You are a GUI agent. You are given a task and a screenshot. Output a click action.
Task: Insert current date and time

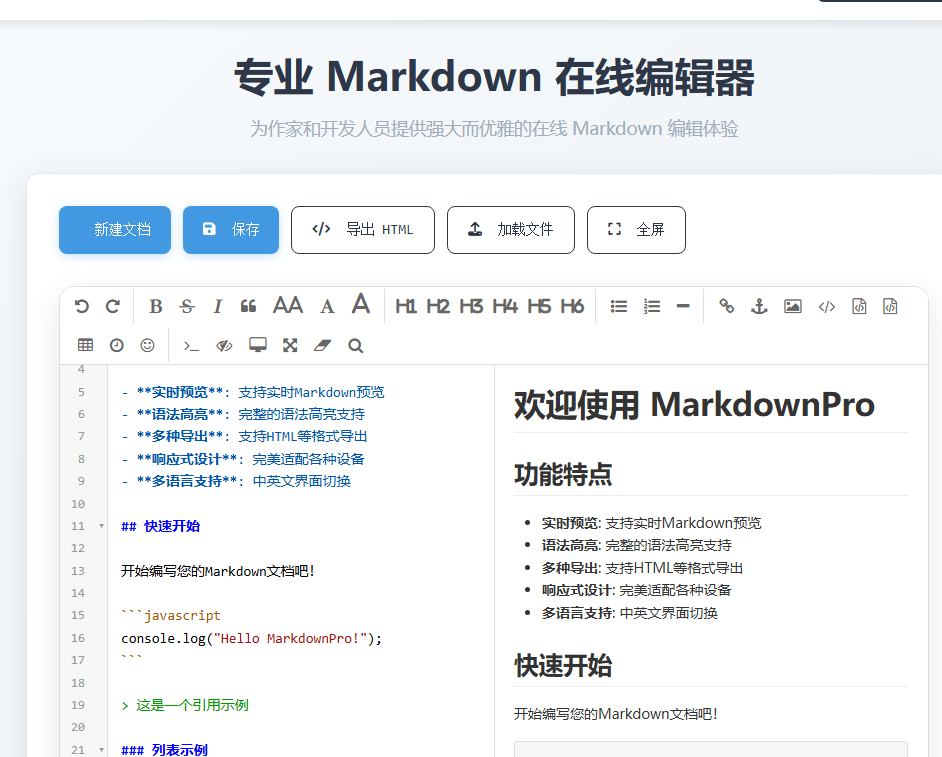[x=117, y=345]
